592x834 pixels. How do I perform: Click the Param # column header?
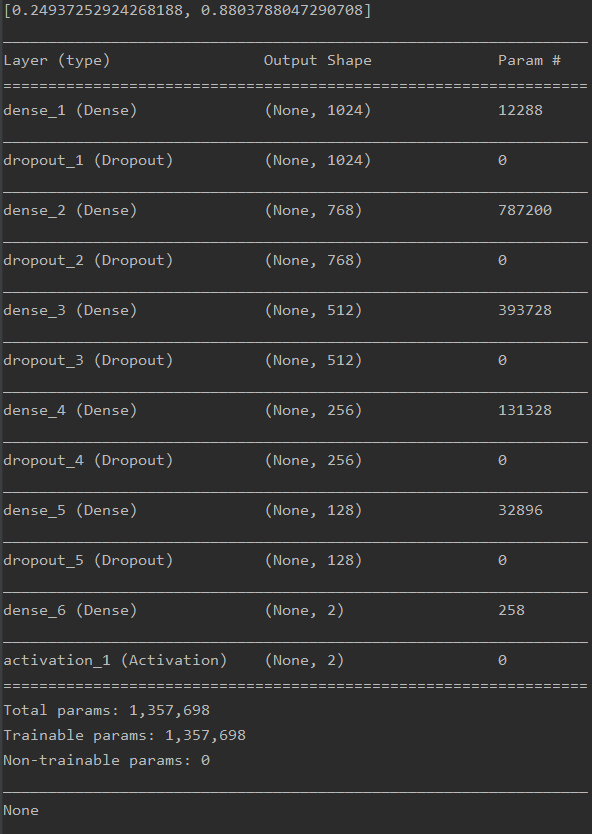click(x=529, y=61)
